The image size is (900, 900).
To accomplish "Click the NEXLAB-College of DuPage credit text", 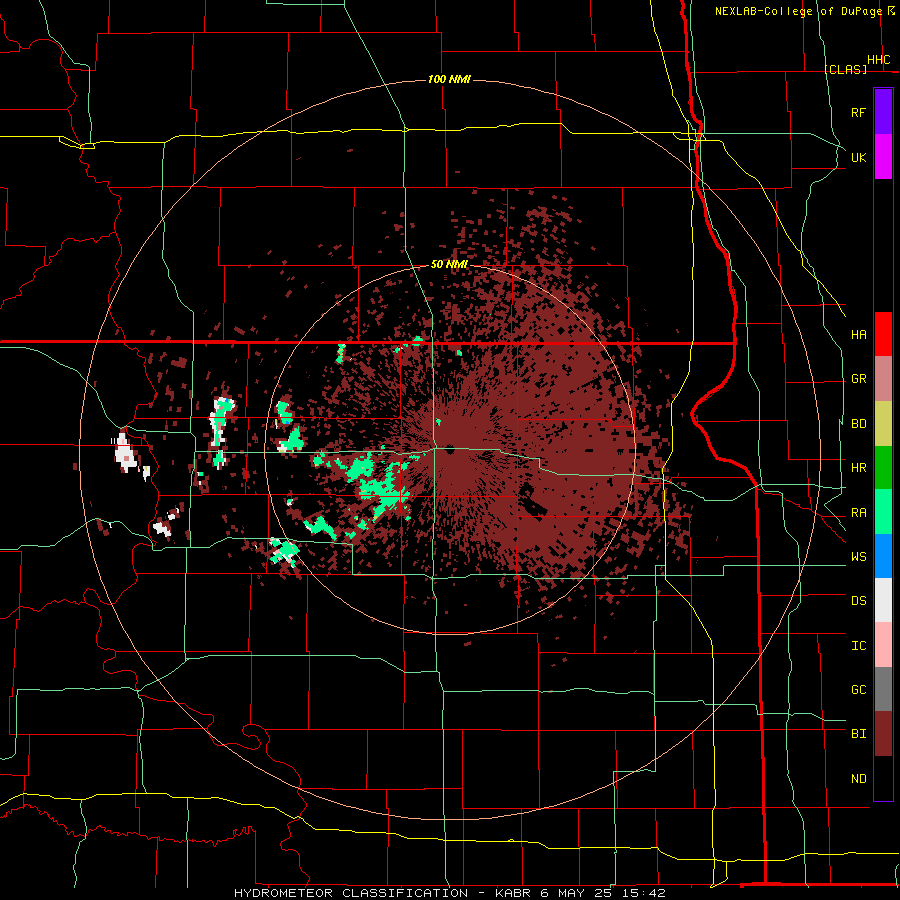I will point(798,11).
